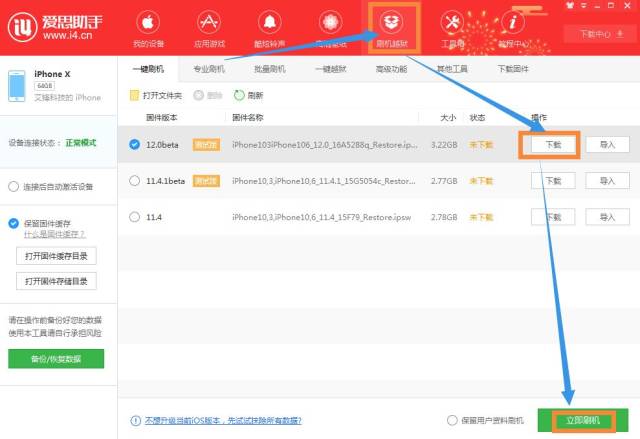Open 应用游戏 apps and games icon
Viewport: 640px width, 439px height.
[209, 22]
